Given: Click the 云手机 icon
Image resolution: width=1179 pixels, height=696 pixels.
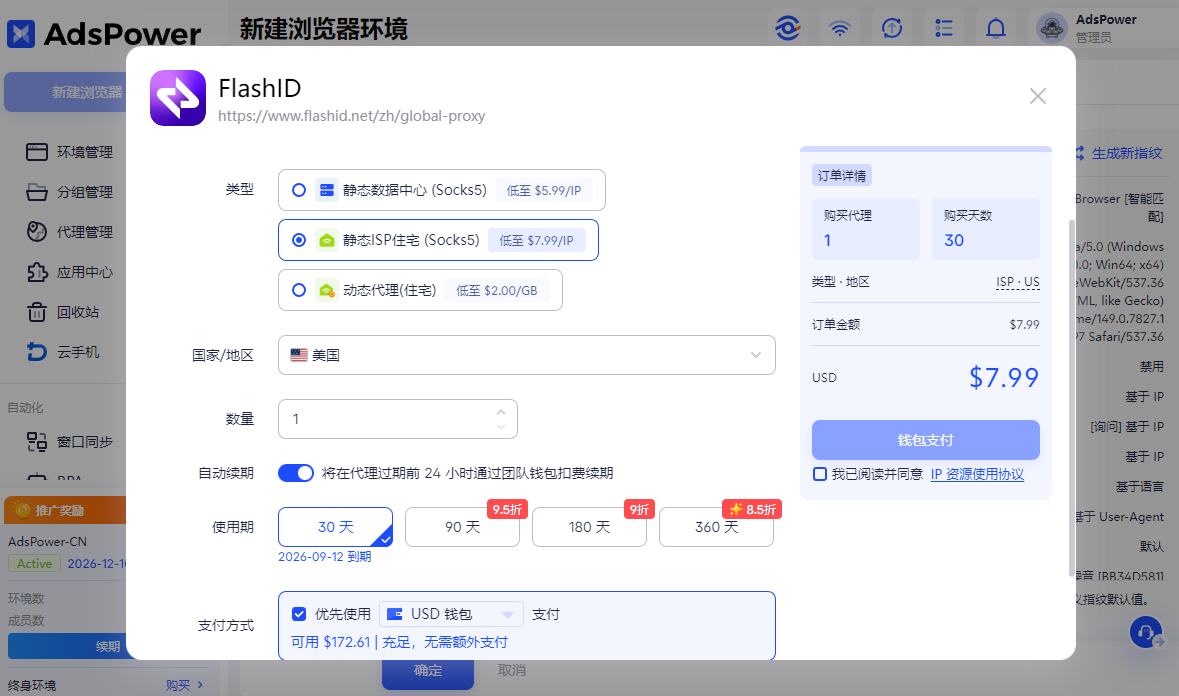Looking at the screenshot, I should (x=37, y=352).
